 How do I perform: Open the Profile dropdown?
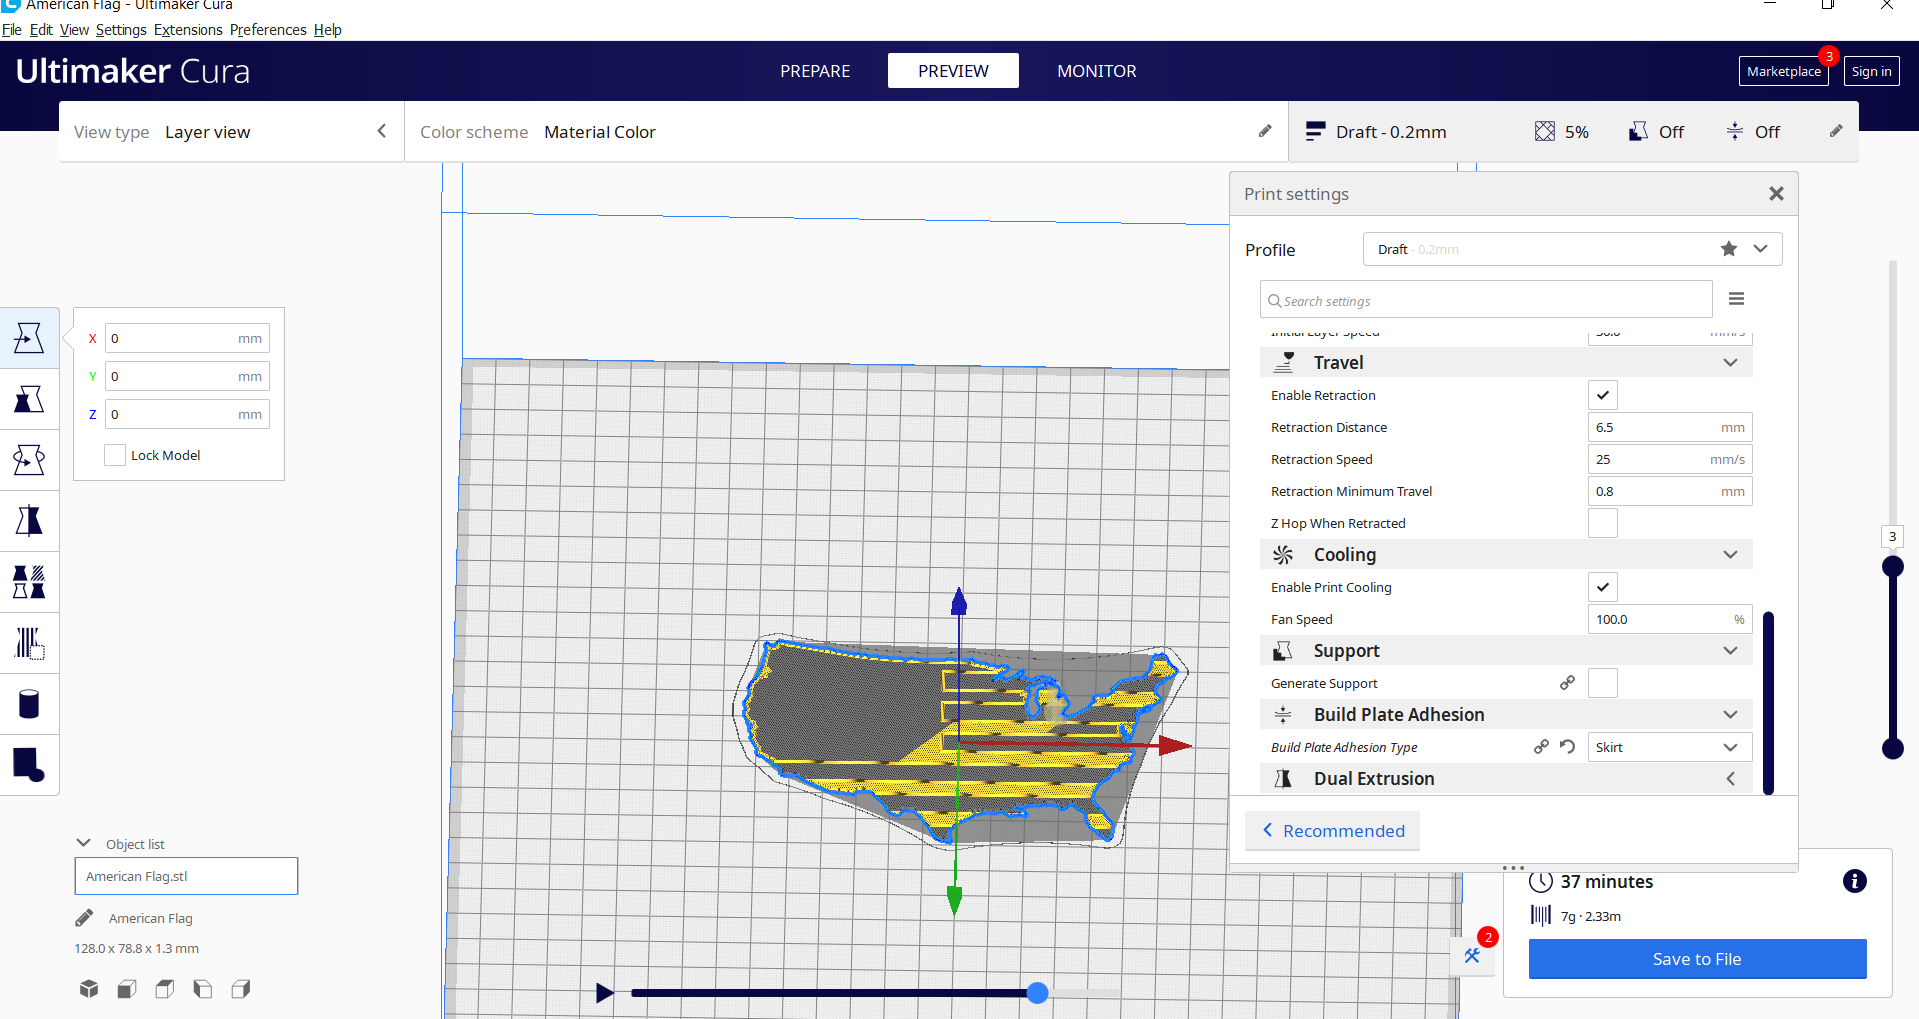coord(1572,249)
